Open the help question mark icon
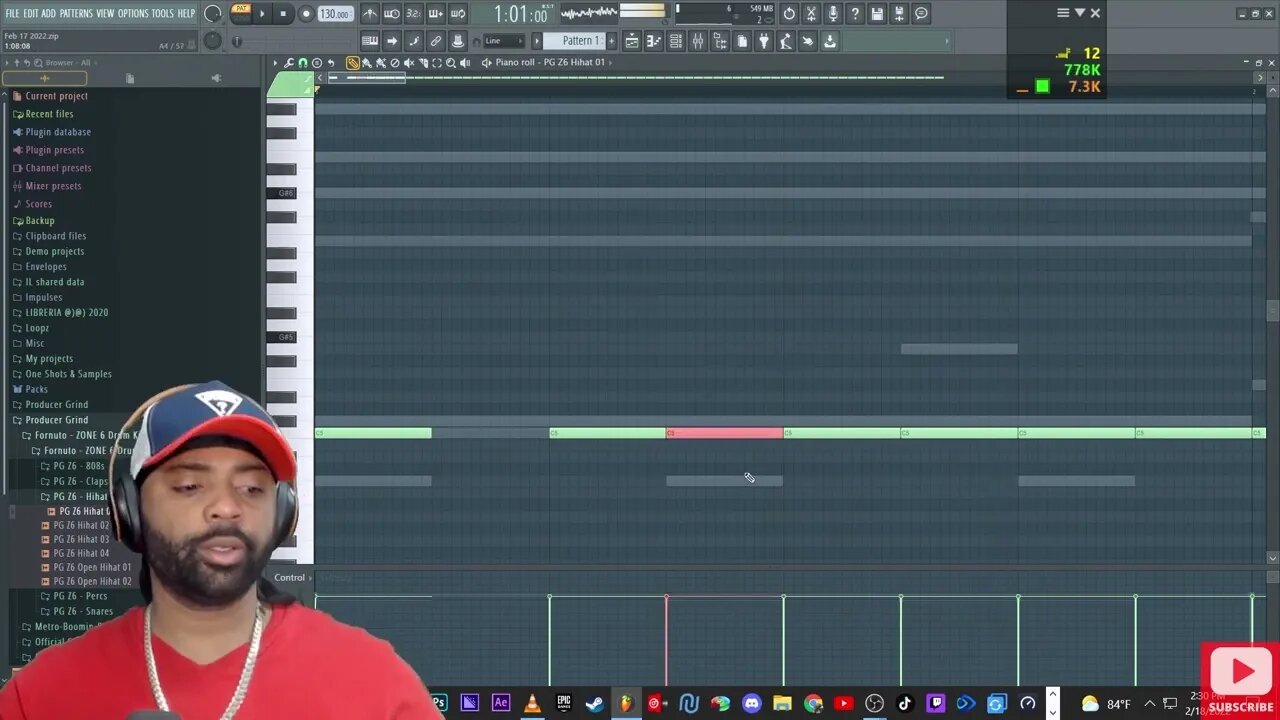Viewport: 1280px width, 720px height. pyautogui.click(x=855, y=14)
